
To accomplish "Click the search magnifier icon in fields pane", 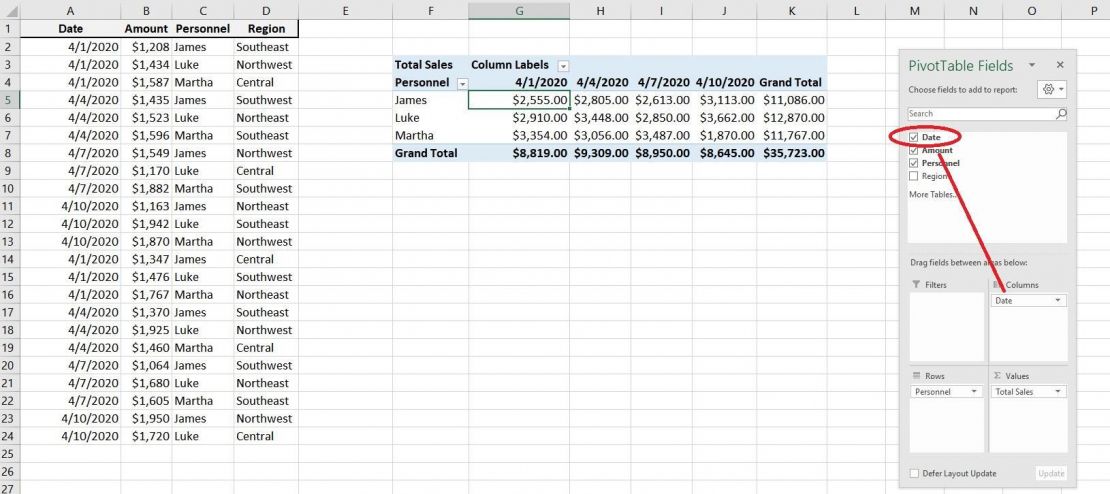I will (1060, 113).
